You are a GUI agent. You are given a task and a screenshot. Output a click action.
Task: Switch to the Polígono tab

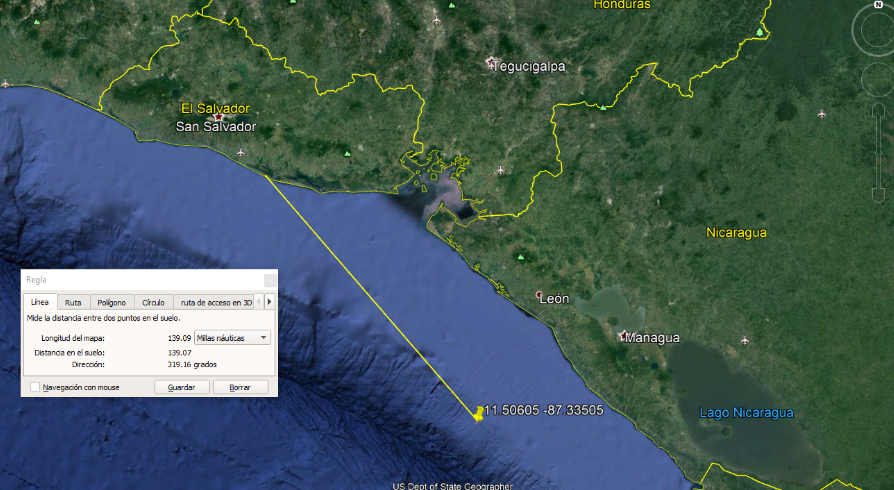112,302
